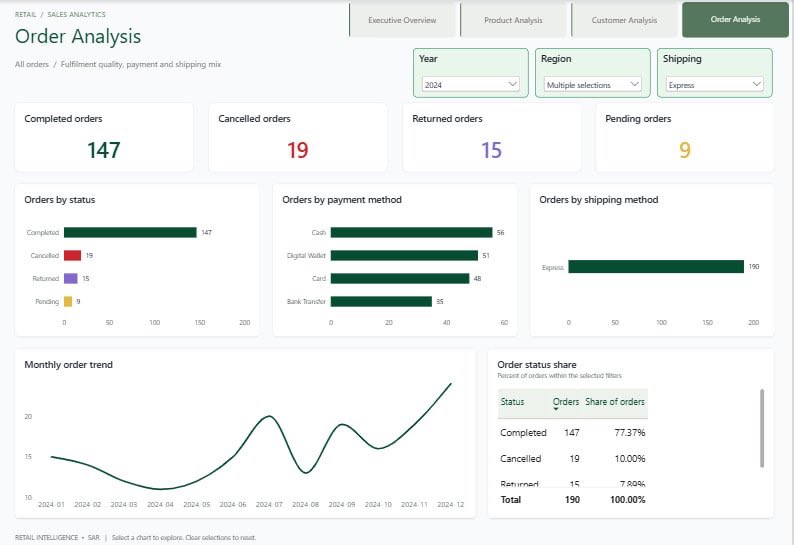This screenshot has width=794, height=545.
Task: Sort table by the Orders column header
Action: point(566,402)
